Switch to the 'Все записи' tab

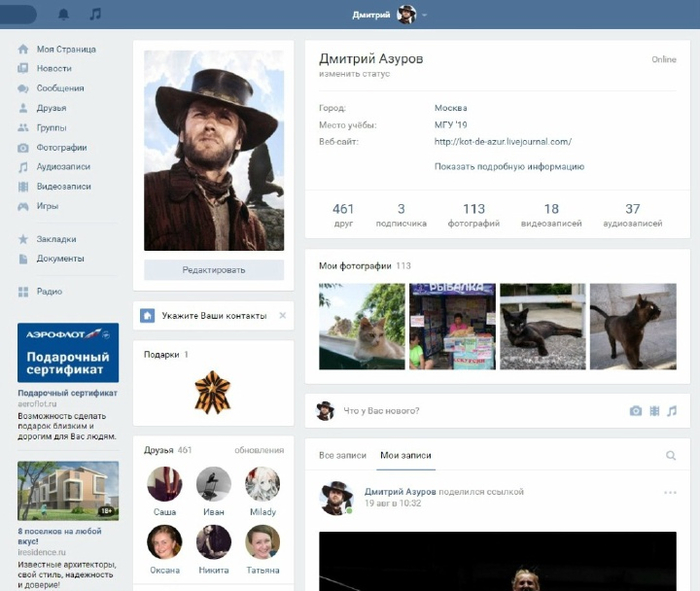(342, 456)
